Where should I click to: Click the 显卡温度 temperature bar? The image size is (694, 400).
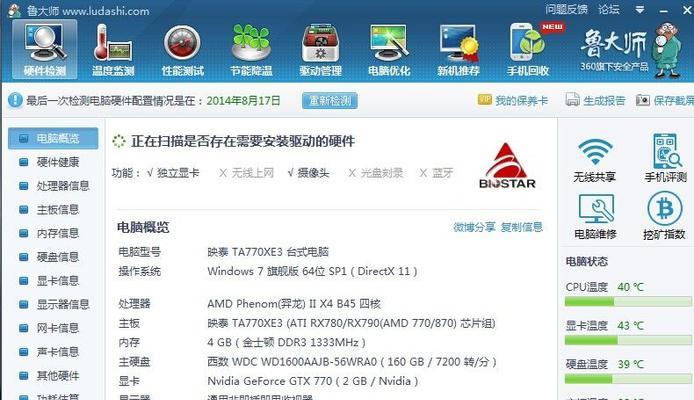point(628,340)
